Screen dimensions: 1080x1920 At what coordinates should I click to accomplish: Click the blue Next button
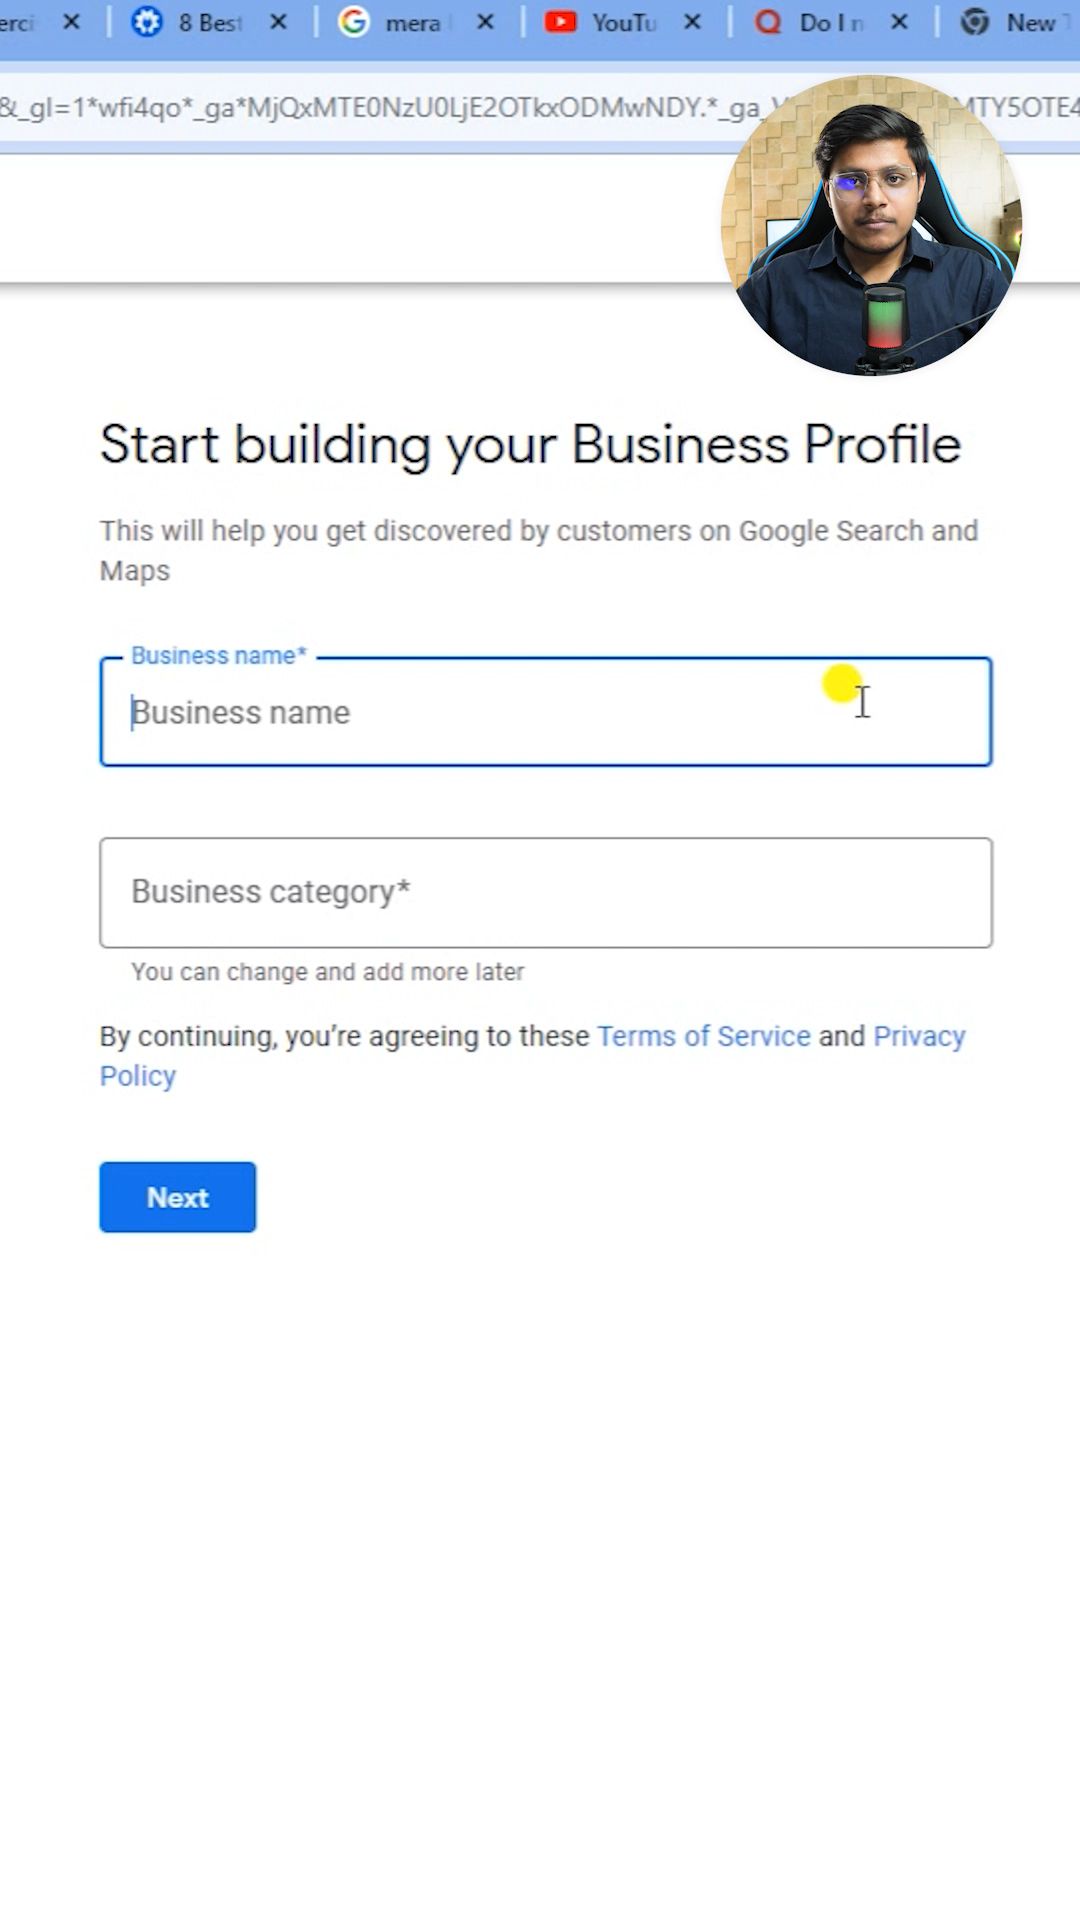click(178, 1197)
